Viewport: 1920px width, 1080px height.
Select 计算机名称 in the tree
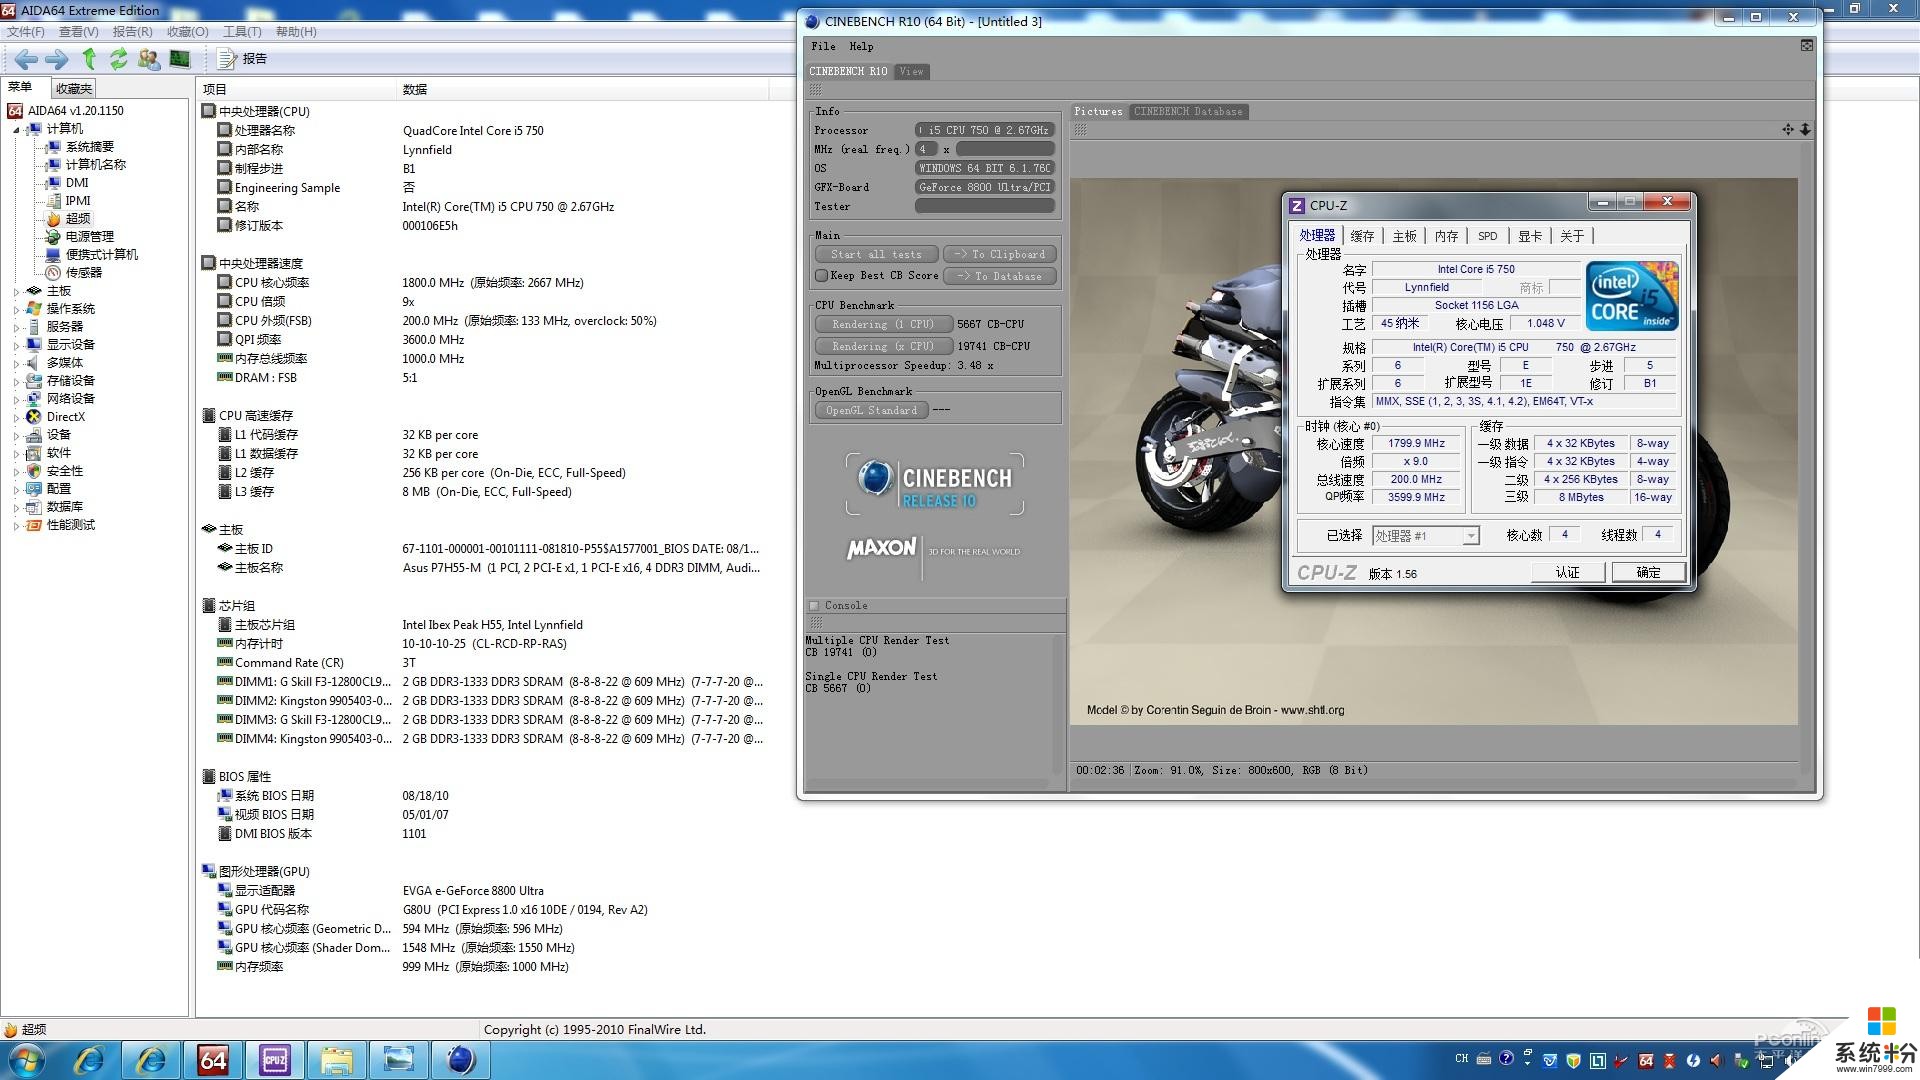[95, 164]
